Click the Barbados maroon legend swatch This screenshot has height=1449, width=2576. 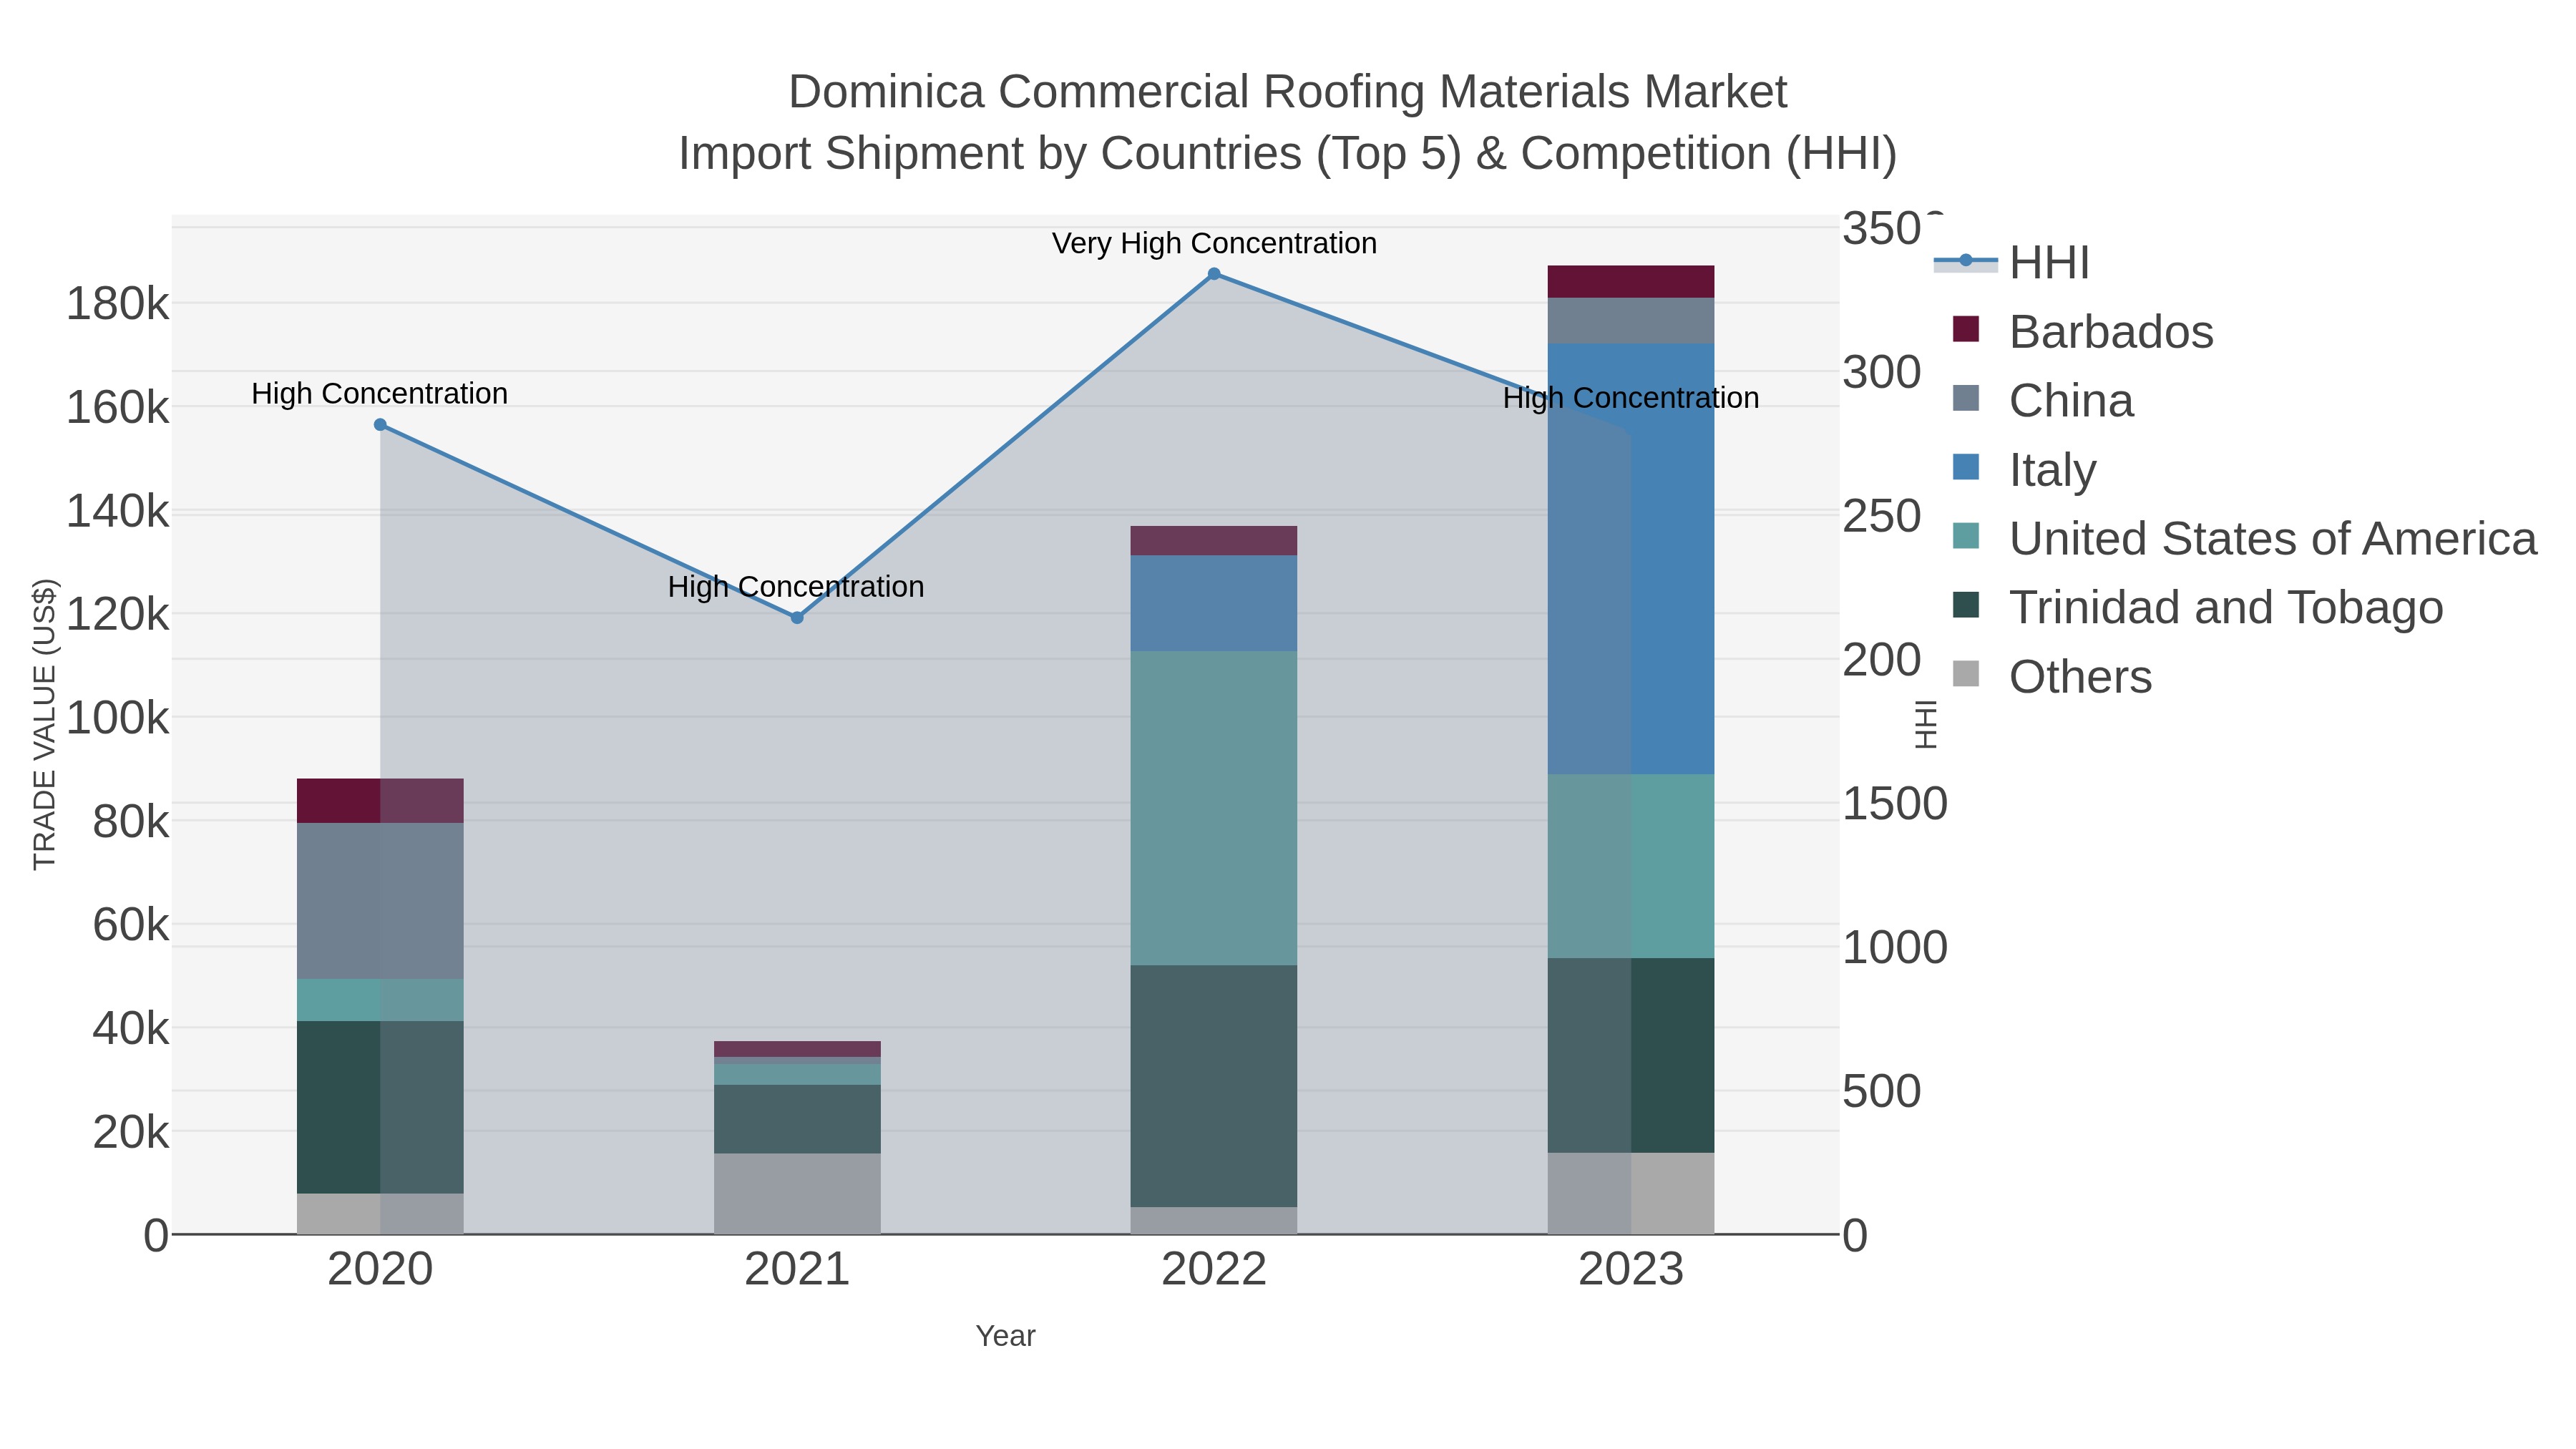click(x=1966, y=329)
